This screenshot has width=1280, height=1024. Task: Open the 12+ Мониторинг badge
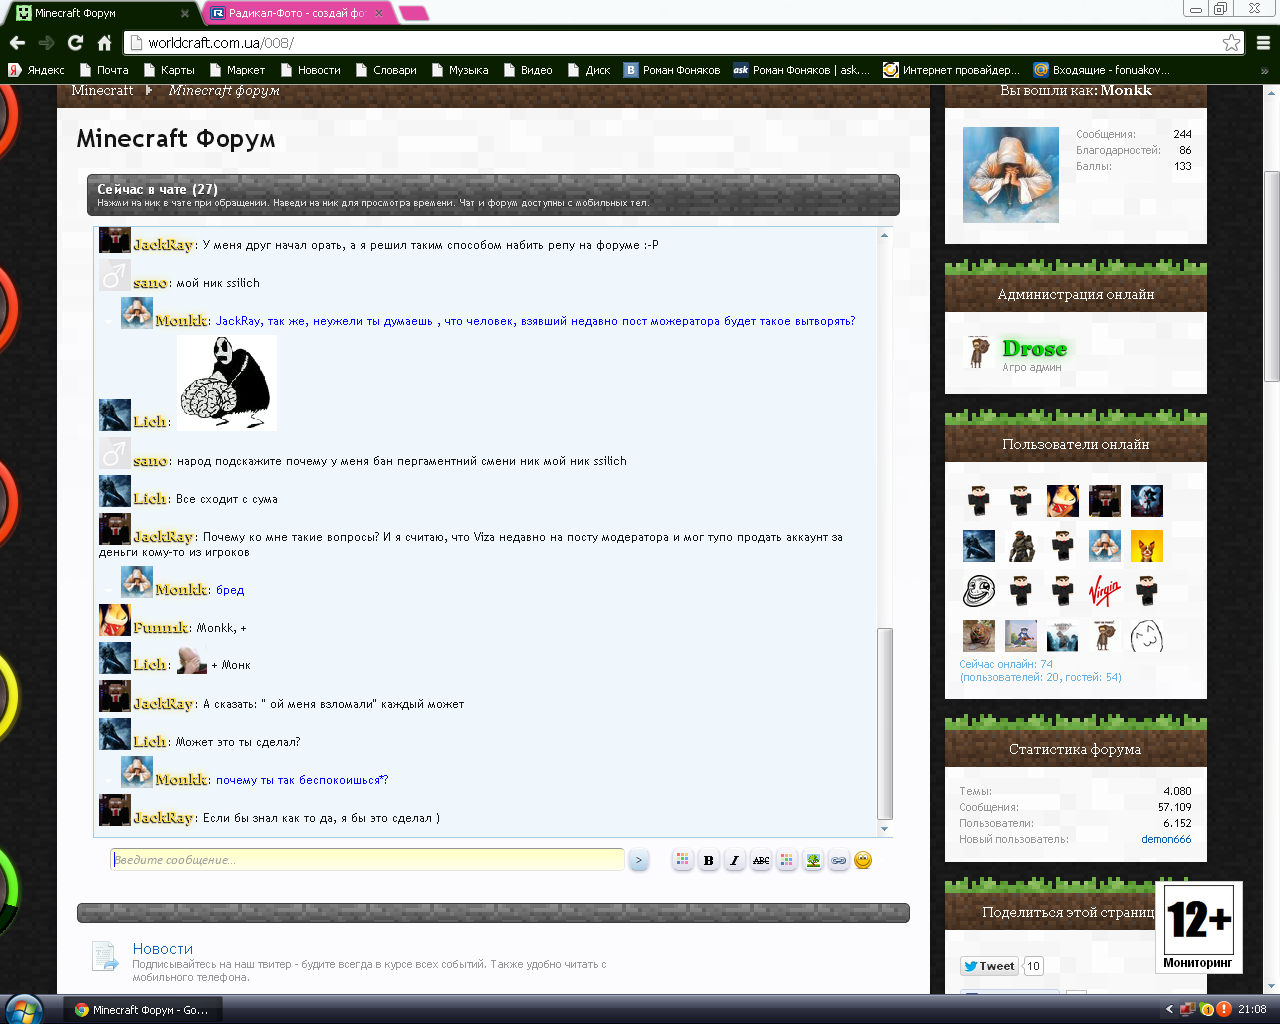click(x=1199, y=927)
